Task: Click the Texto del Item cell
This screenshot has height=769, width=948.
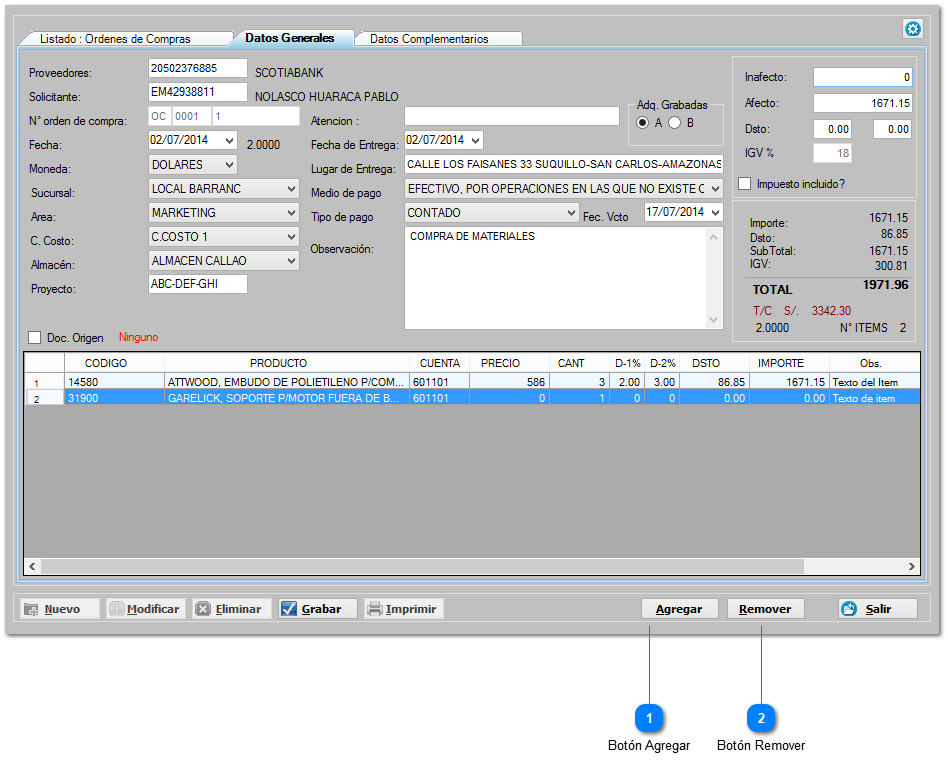Action: click(875, 382)
